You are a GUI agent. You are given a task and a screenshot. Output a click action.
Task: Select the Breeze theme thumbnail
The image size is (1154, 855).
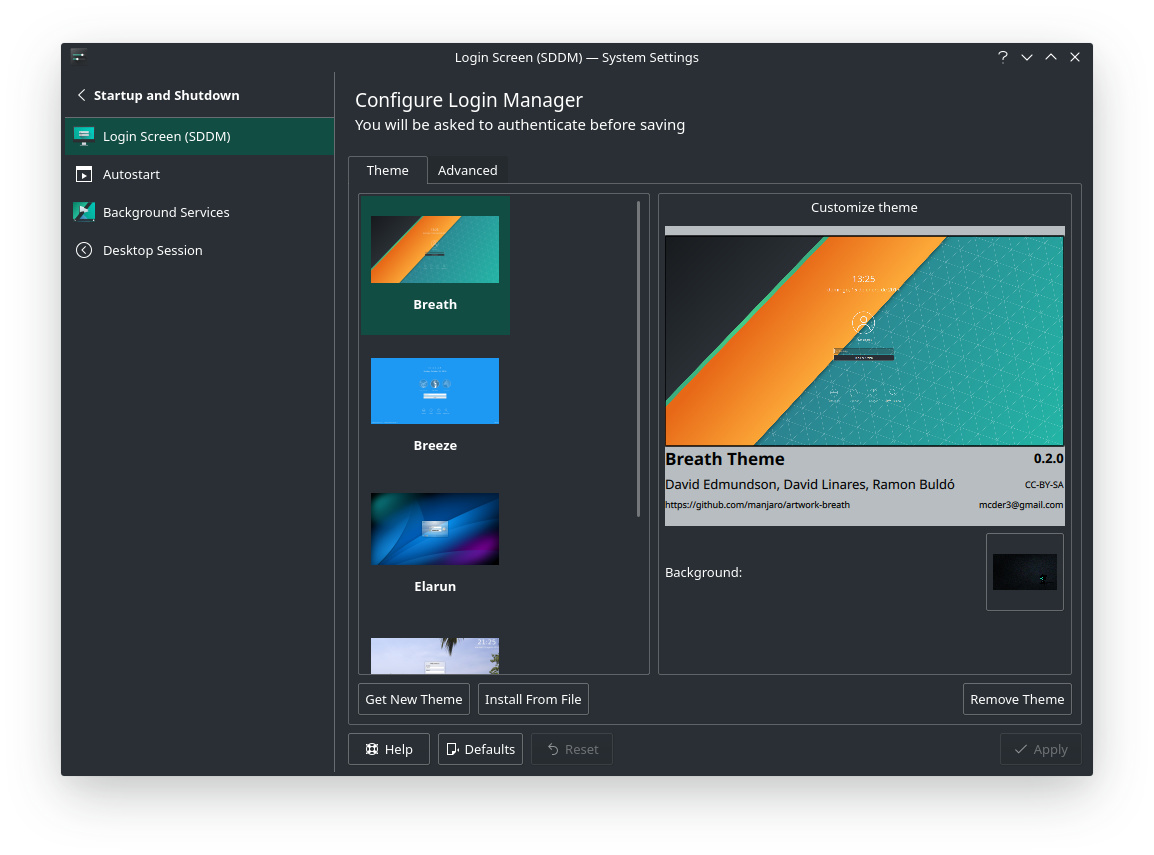(x=435, y=391)
